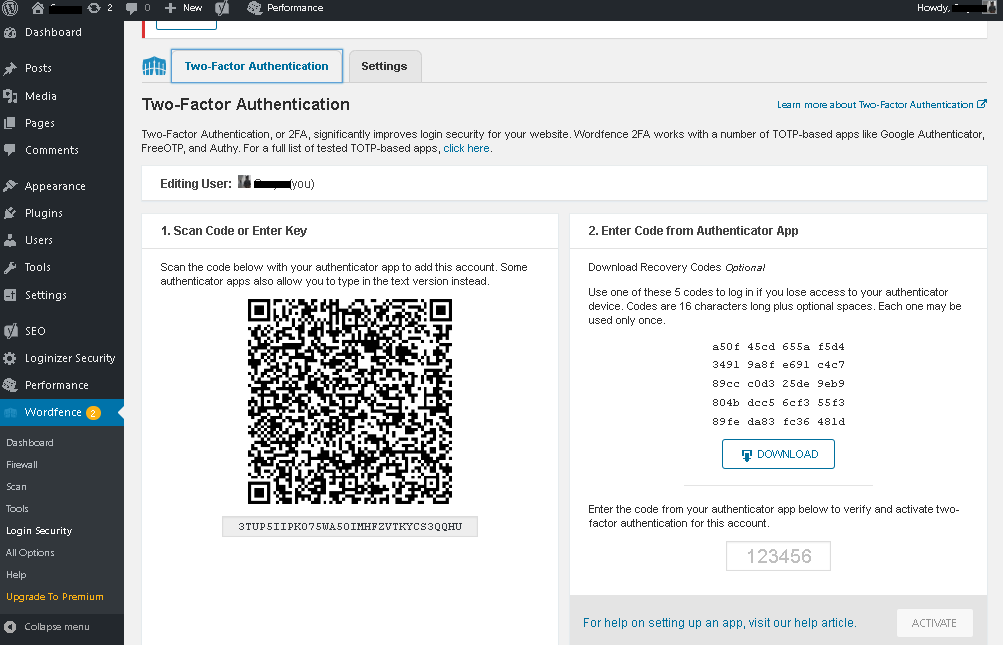Focus the 123456 authenticator code field

pos(778,556)
